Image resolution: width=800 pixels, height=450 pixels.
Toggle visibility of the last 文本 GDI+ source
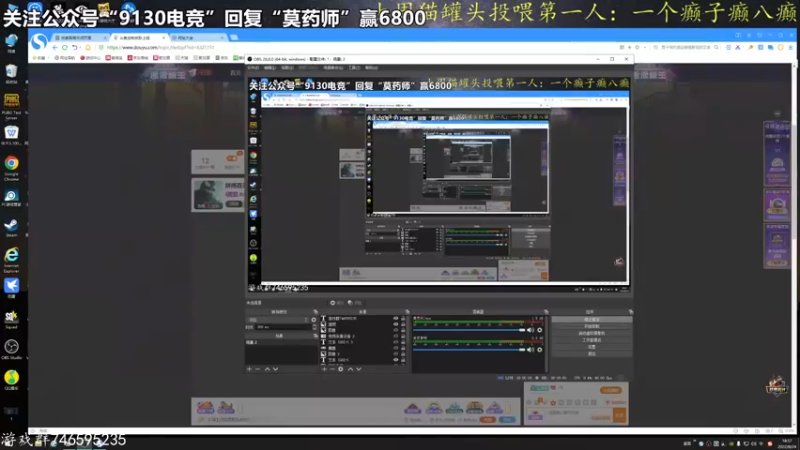395,360
